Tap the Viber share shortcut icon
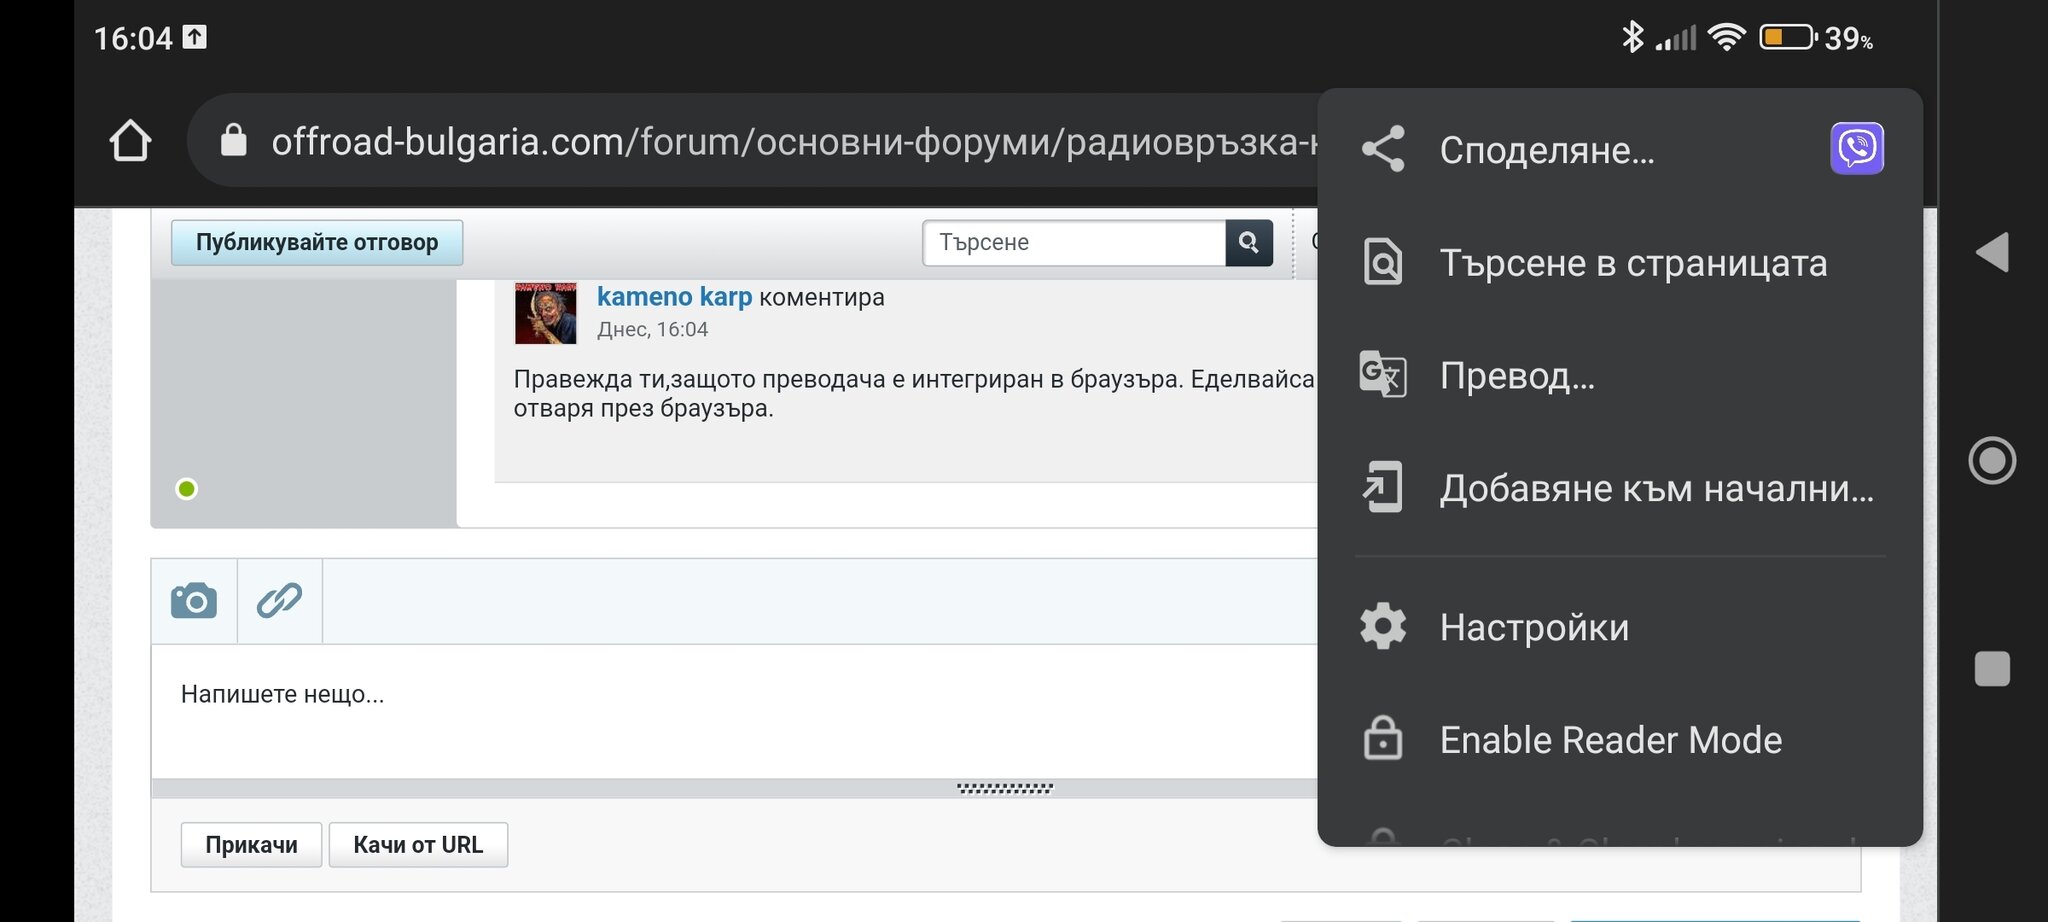2048x922 pixels. (1856, 149)
